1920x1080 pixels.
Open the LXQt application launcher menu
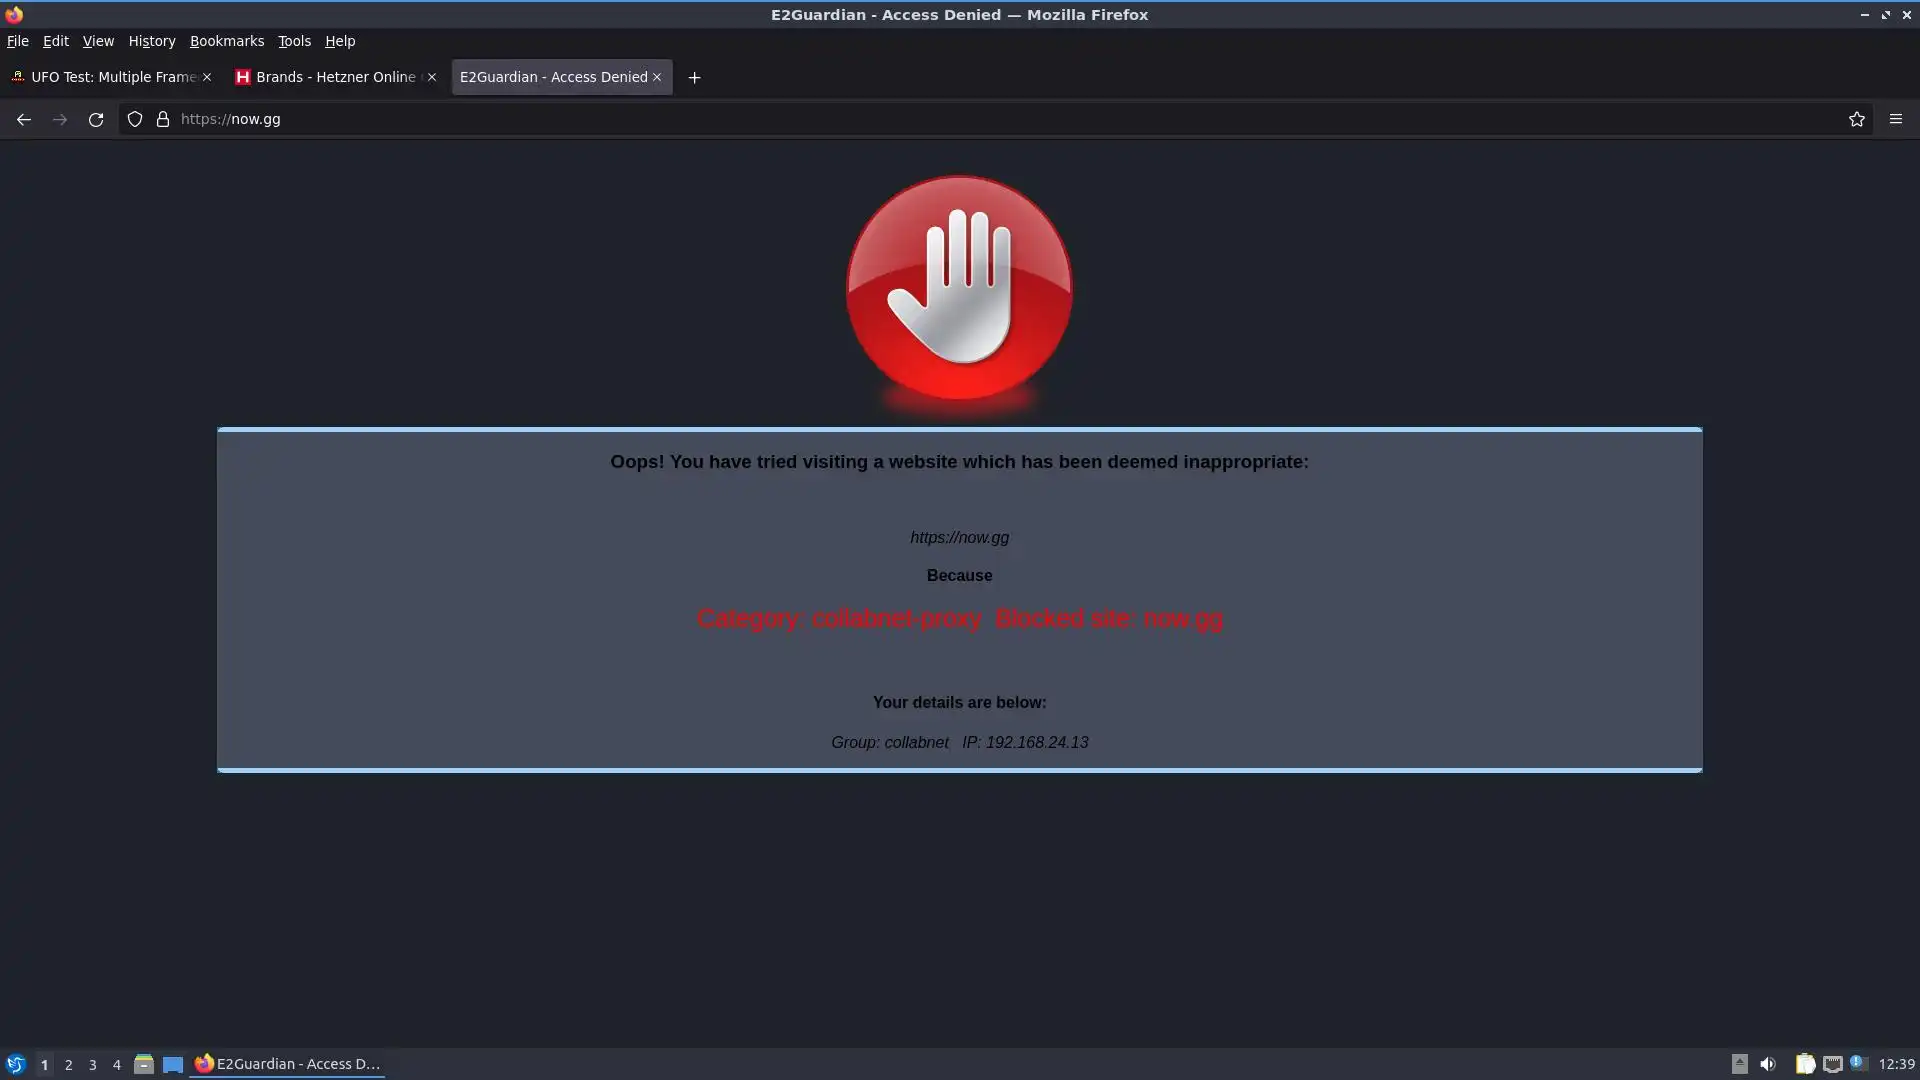point(15,1064)
